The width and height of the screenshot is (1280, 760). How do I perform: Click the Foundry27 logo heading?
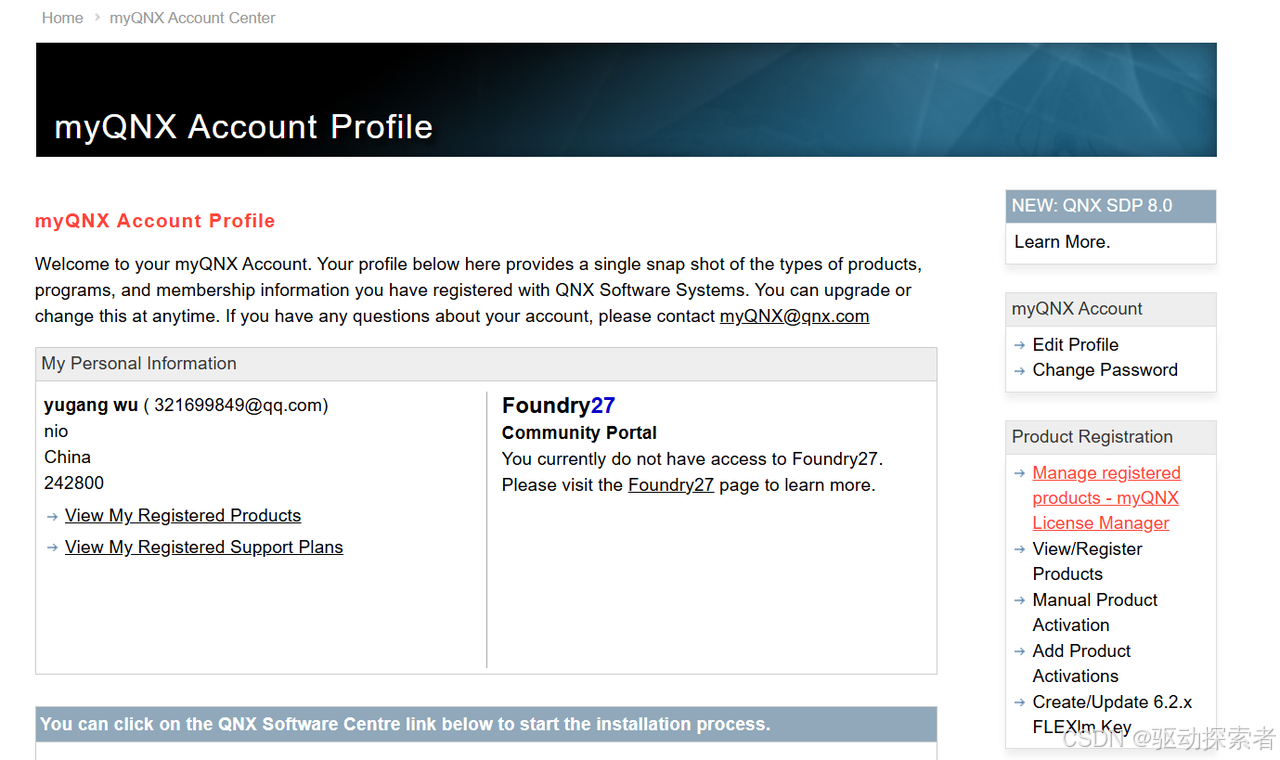558,405
